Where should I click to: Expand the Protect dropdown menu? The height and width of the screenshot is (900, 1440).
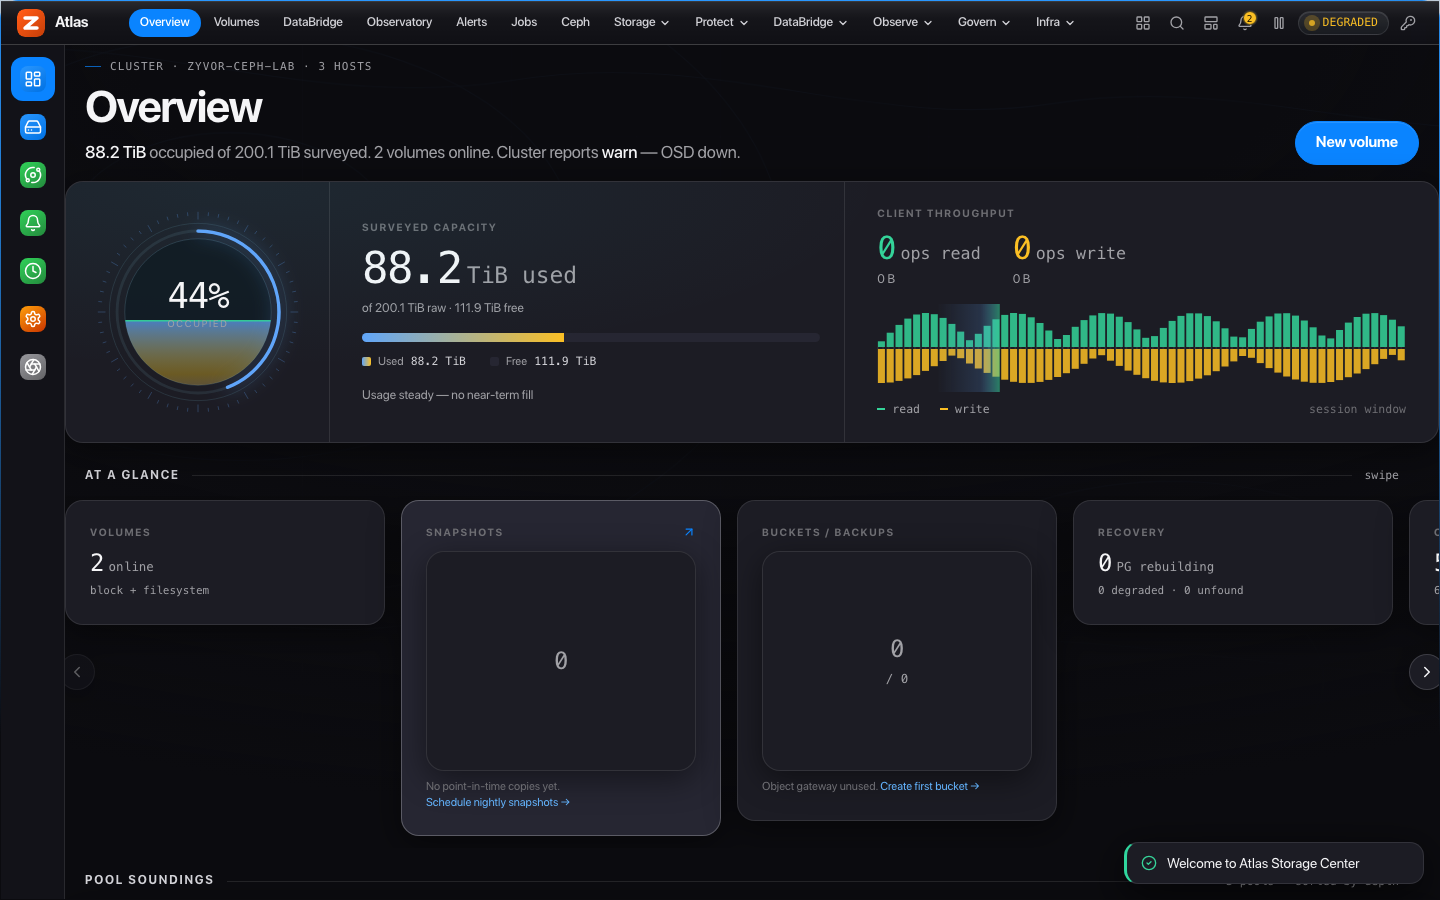722,22
